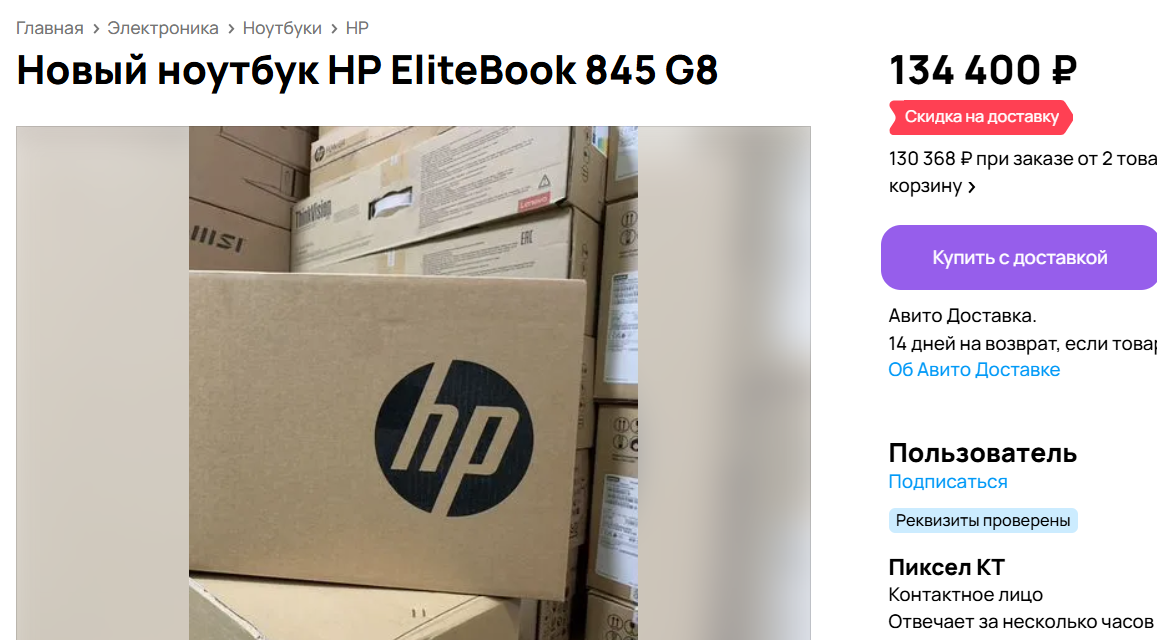
Task: Click Подписаться to follow seller
Action: click(x=947, y=482)
